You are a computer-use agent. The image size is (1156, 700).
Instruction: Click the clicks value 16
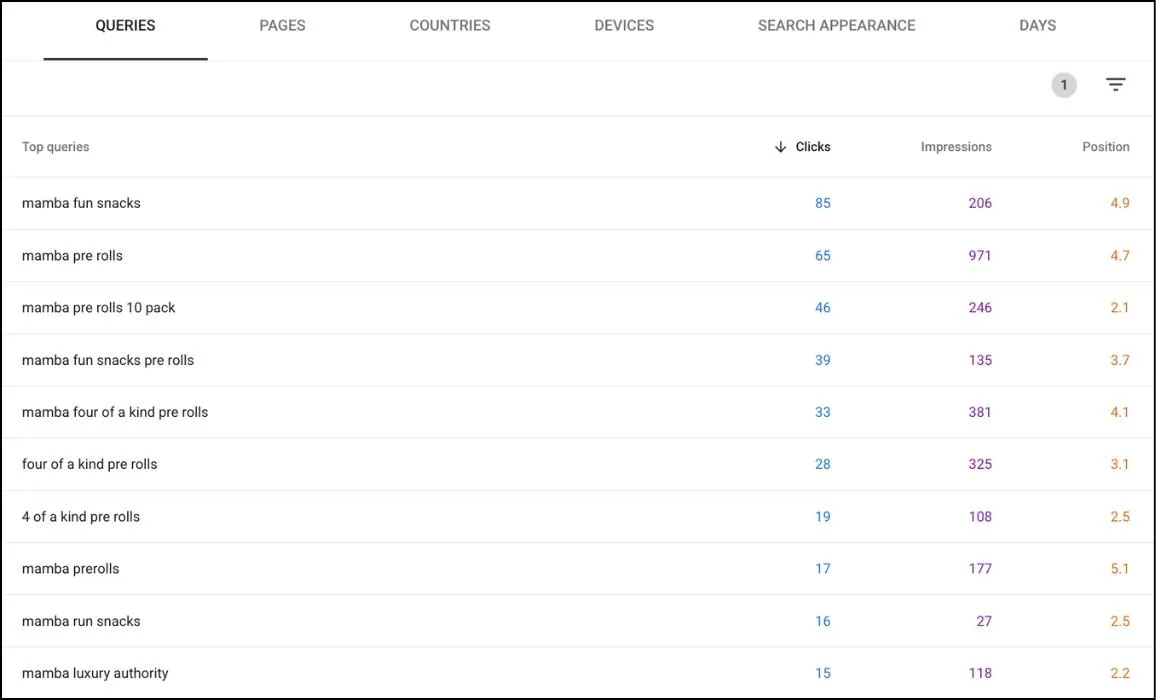pos(823,621)
